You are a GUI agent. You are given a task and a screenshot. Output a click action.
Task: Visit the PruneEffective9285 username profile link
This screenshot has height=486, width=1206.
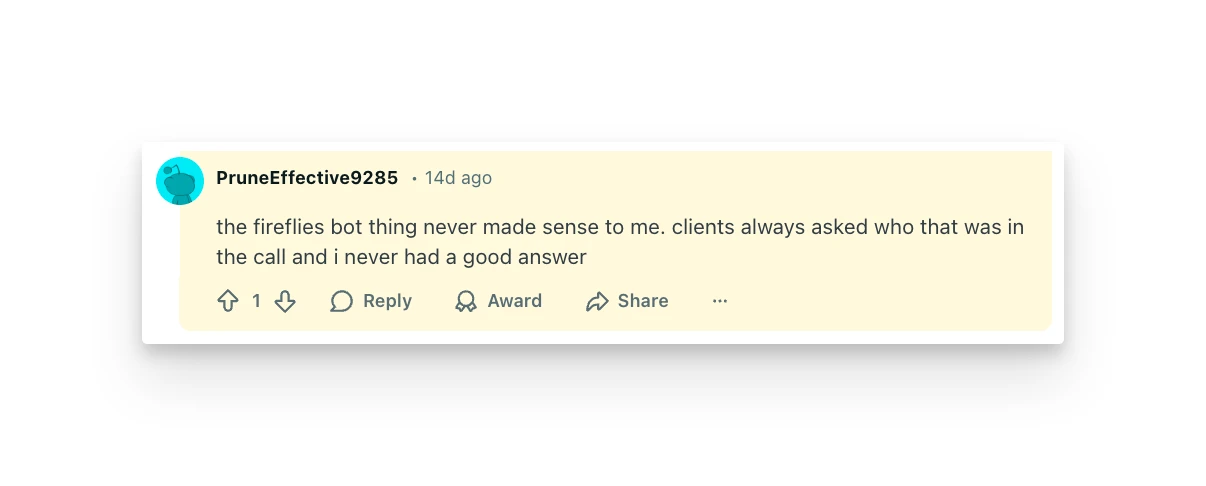click(x=307, y=178)
